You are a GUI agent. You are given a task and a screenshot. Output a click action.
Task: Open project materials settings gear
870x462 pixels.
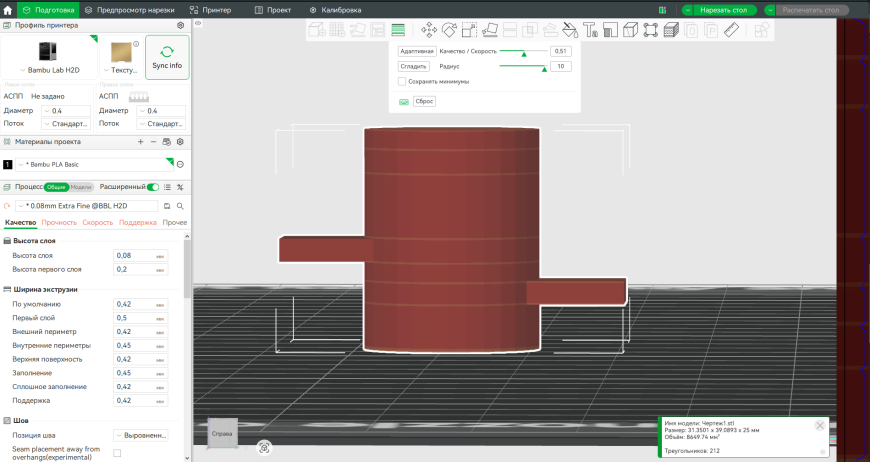click(x=180, y=142)
